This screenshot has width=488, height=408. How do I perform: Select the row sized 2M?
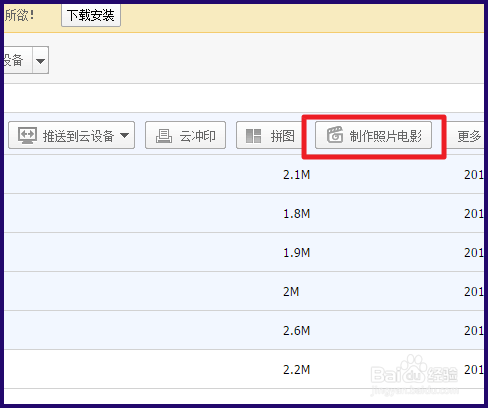(x=244, y=291)
